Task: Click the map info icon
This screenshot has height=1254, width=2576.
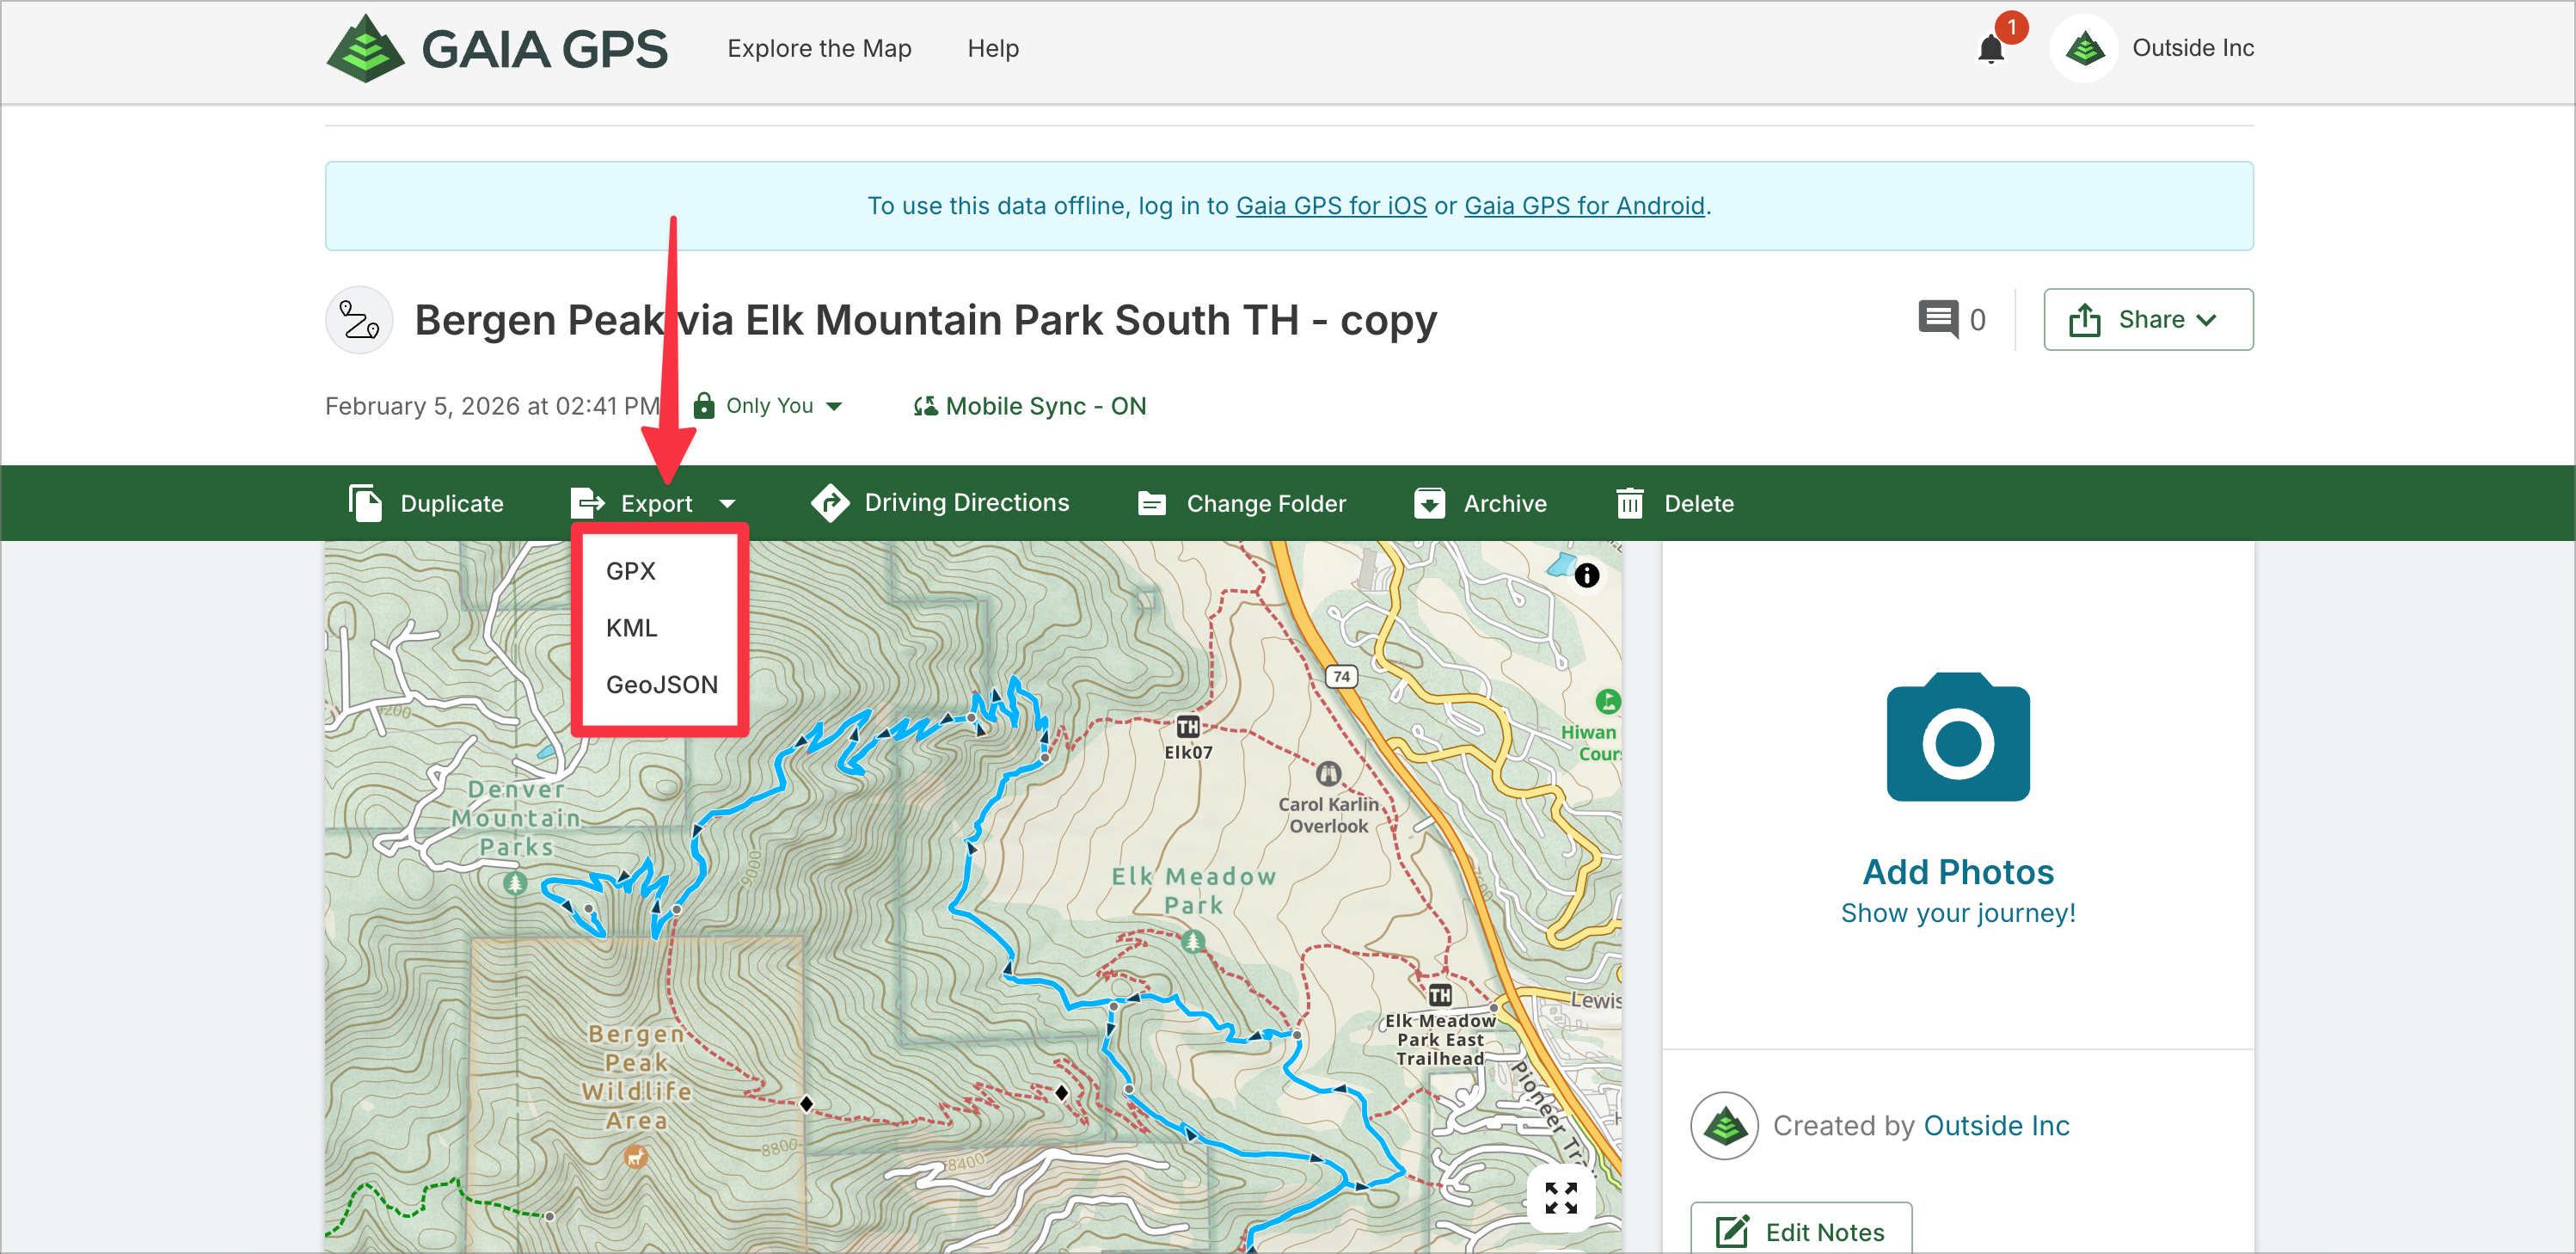Action: 1586,575
